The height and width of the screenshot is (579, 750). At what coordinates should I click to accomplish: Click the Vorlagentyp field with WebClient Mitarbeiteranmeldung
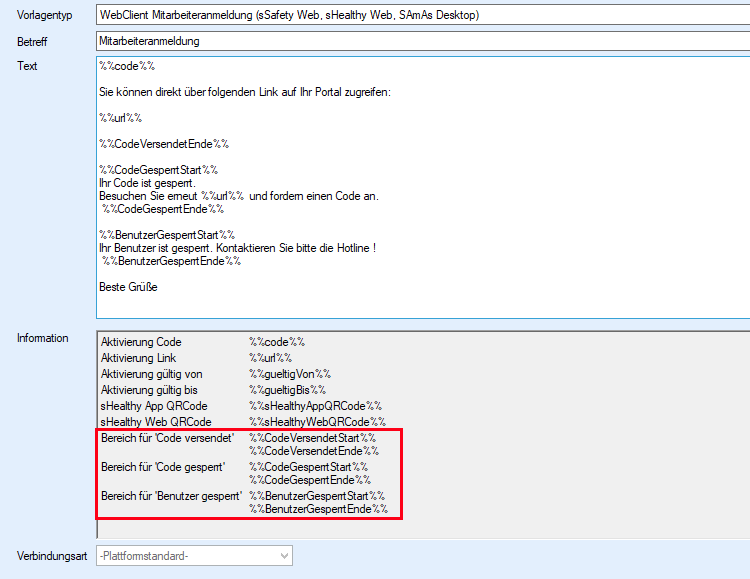tap(423, 15)
